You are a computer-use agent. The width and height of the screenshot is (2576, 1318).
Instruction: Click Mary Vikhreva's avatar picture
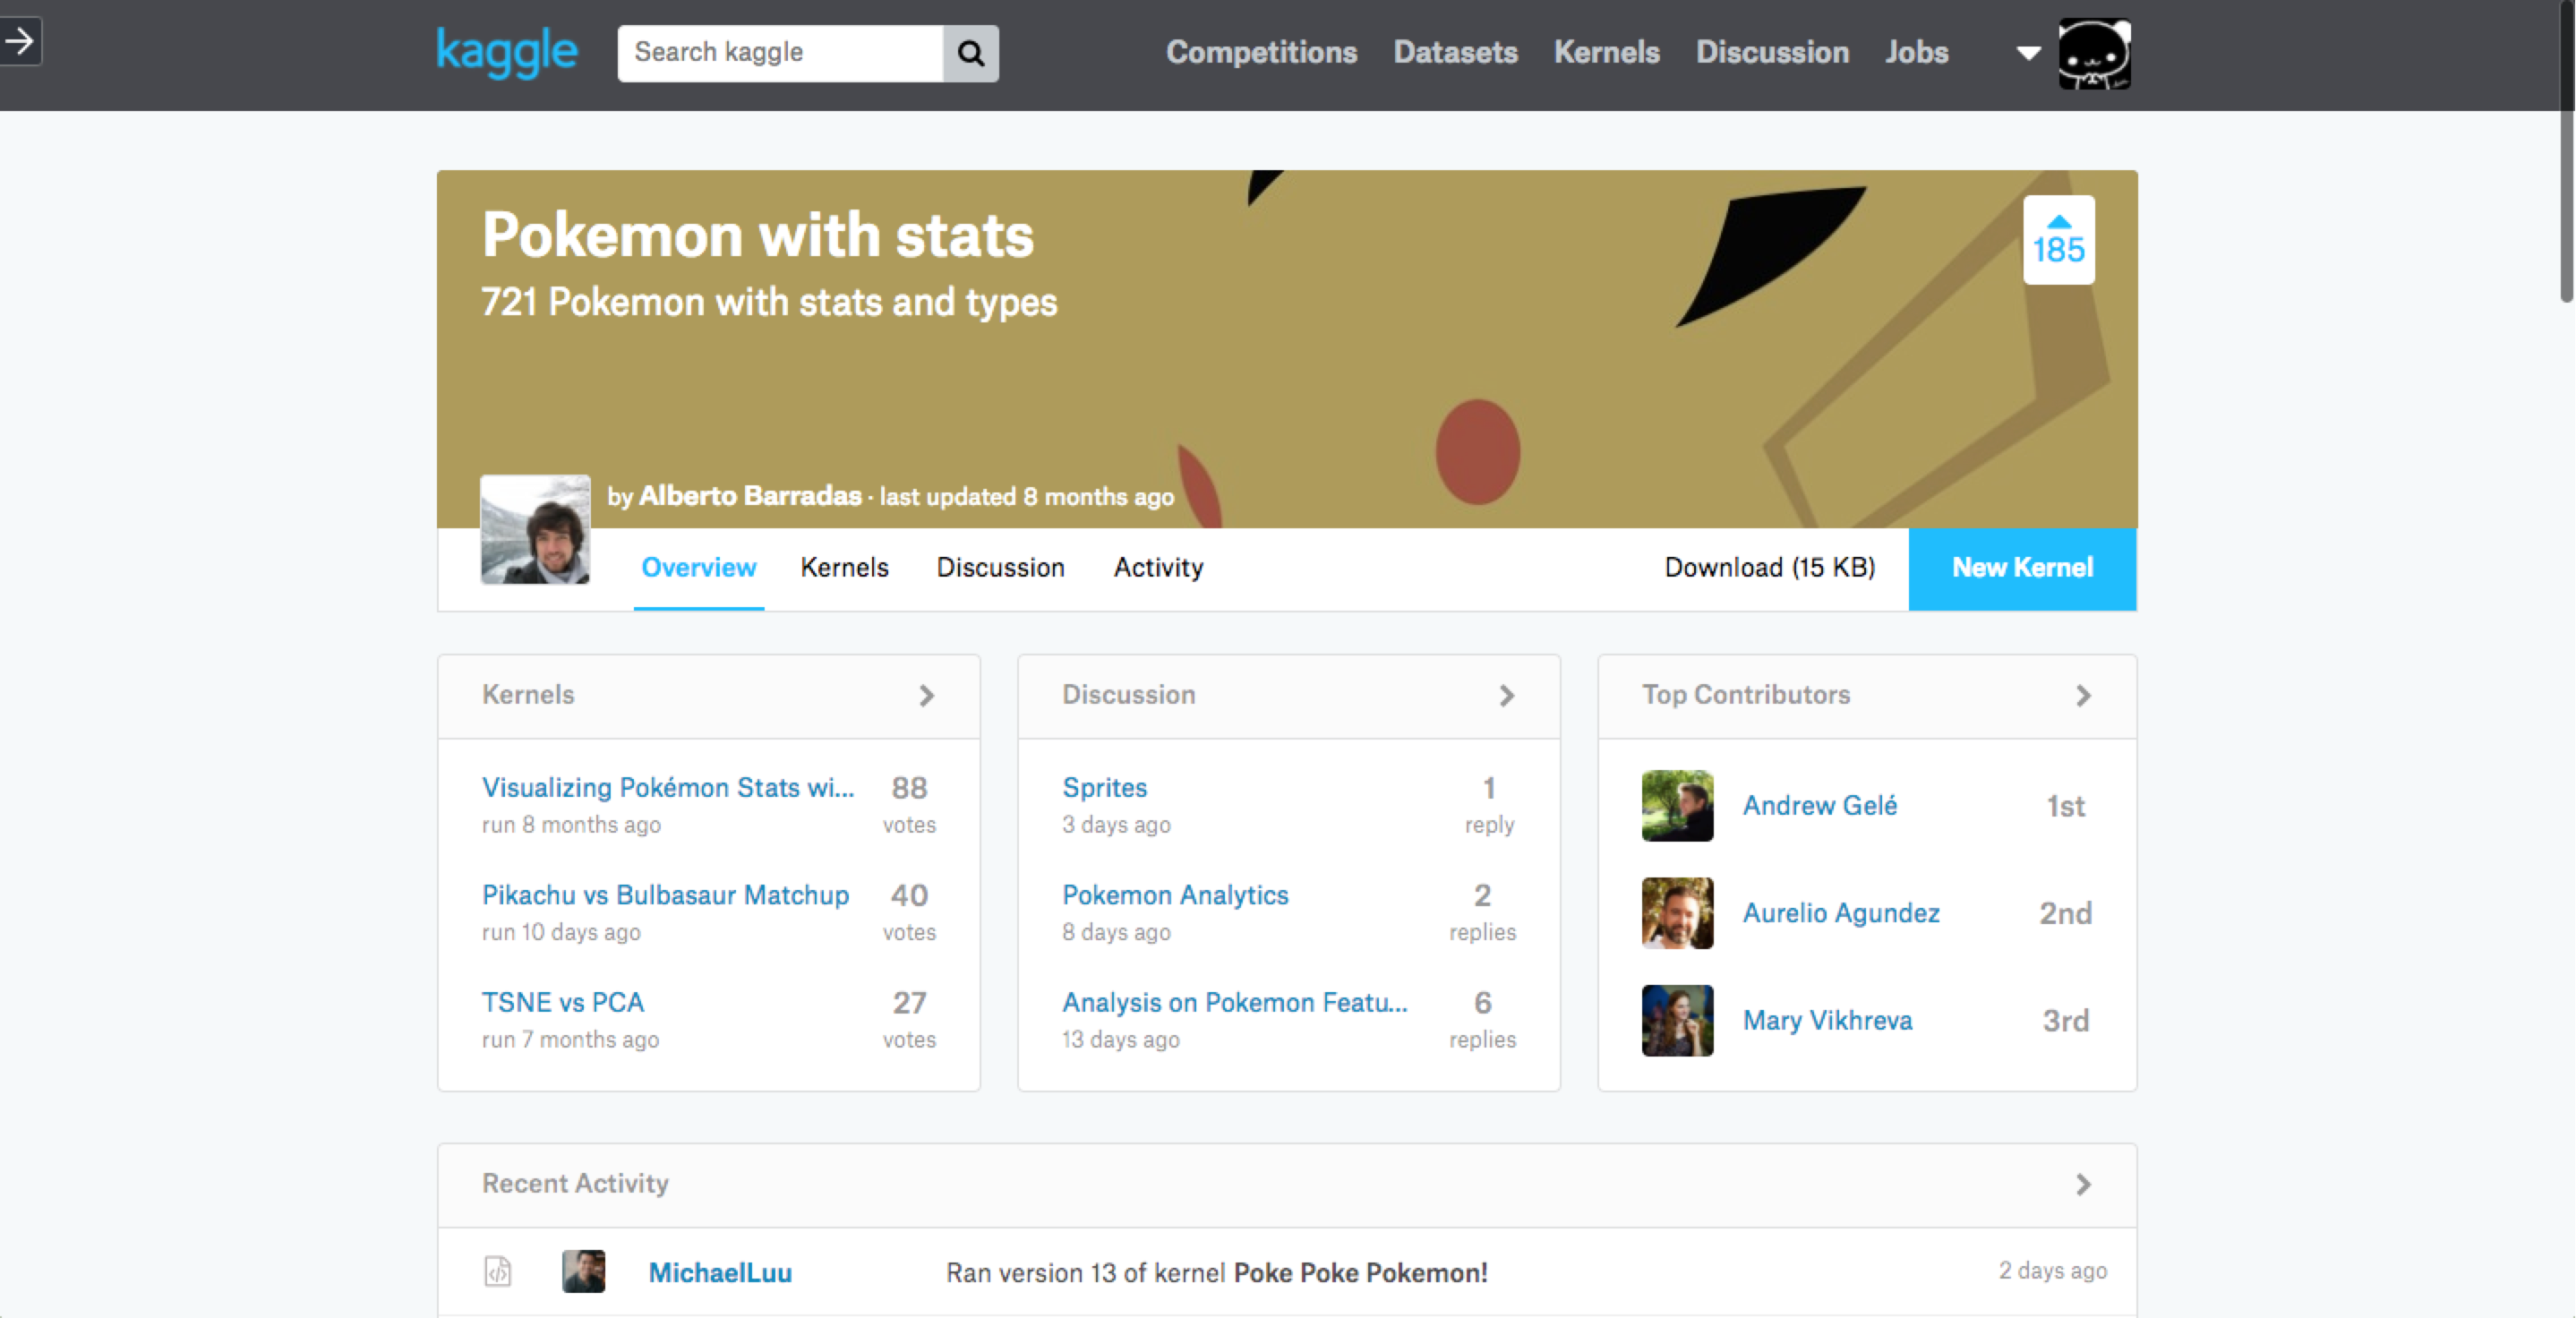[x=1677, y=1020]
